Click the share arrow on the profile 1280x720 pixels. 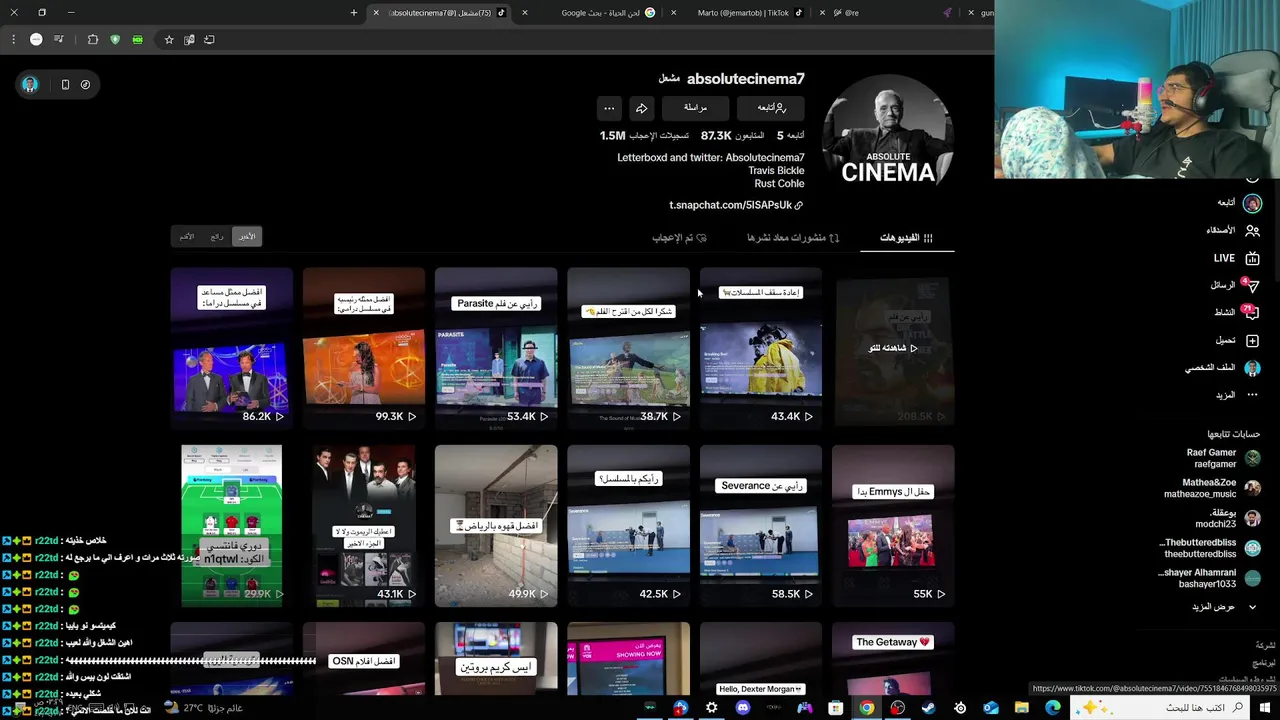[641, 108]
